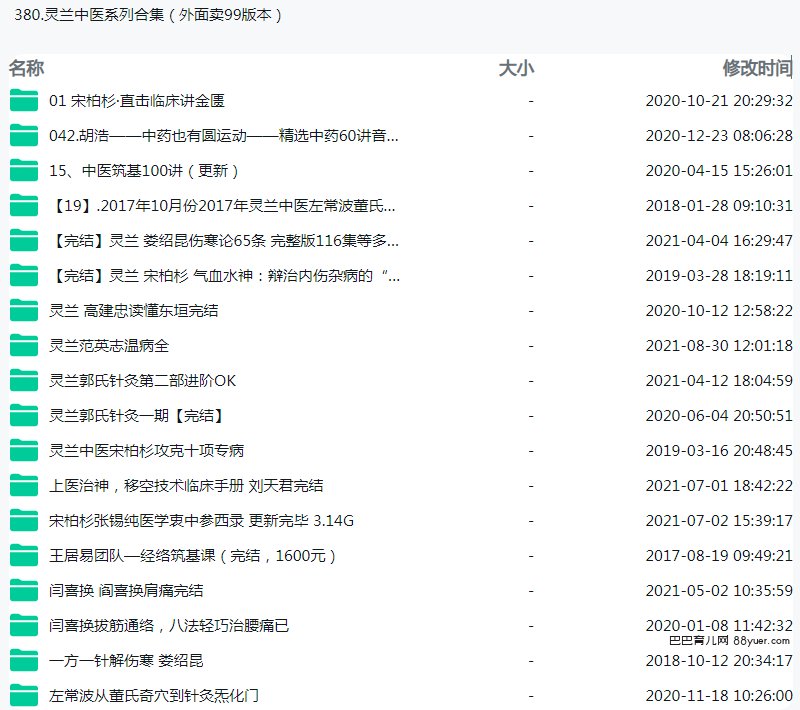Click the date 2021-07-01 18:42:22
Screen dimensions: 800x710
click(x=719, y=486)
